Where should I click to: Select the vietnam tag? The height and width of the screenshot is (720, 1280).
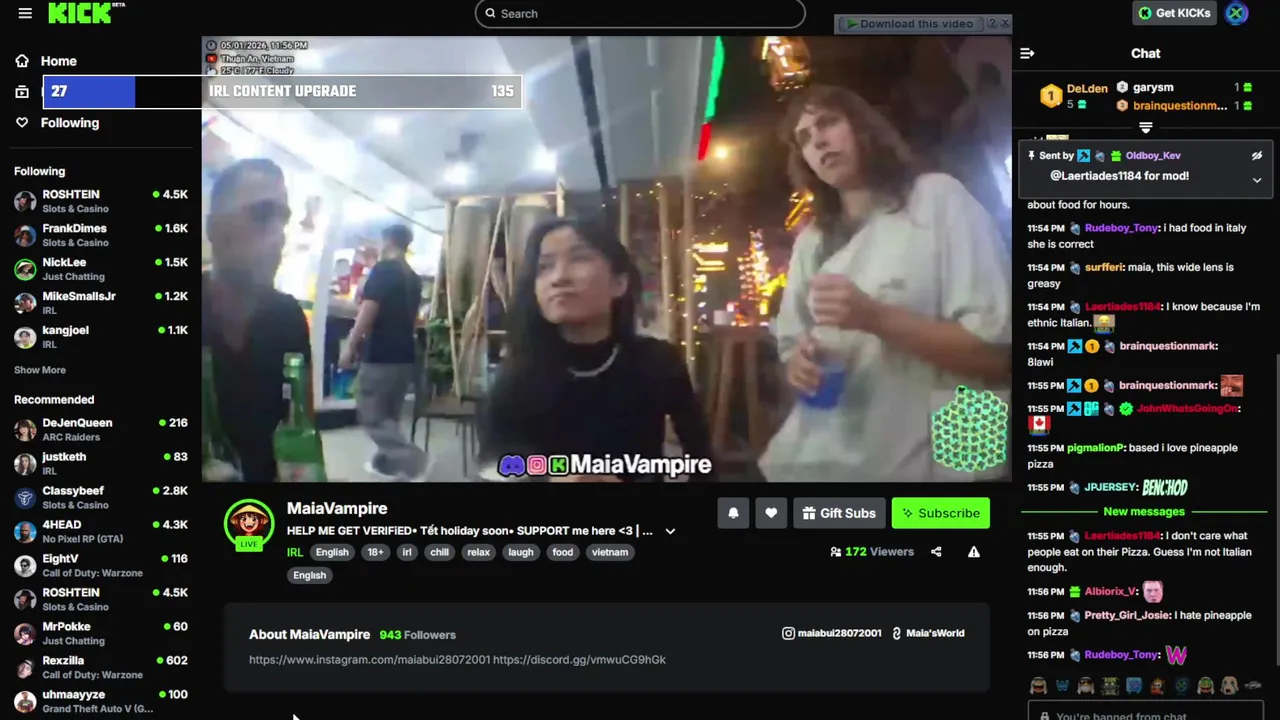pyautogui.click(x=610, y=552)
